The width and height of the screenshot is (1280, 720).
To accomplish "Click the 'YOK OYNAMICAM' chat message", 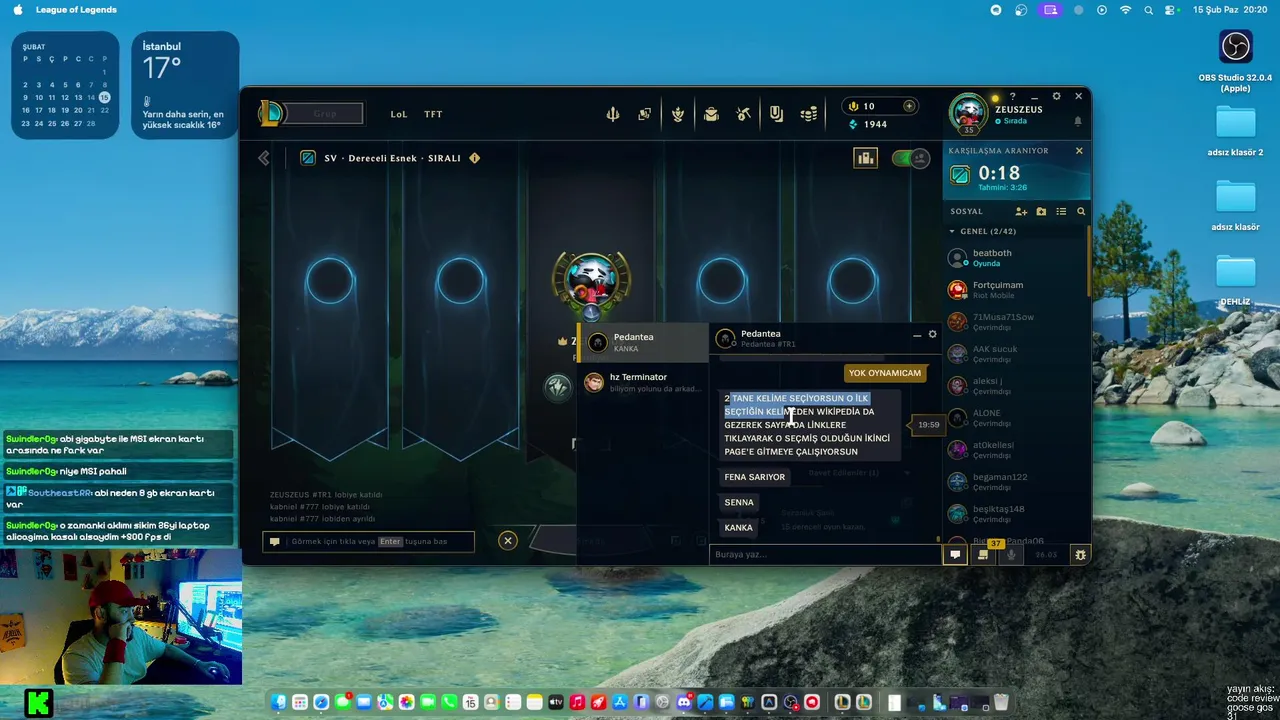I will [885, 373].
